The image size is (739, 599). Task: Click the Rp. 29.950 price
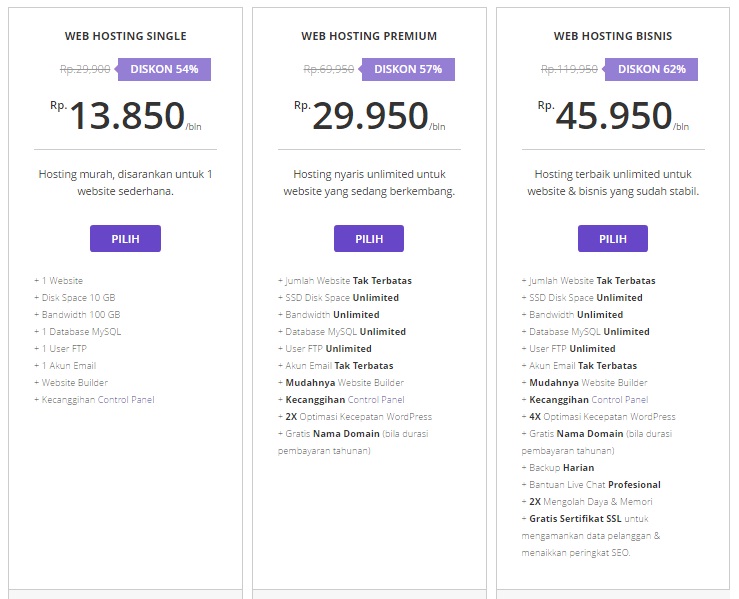[x=370, y=116]
